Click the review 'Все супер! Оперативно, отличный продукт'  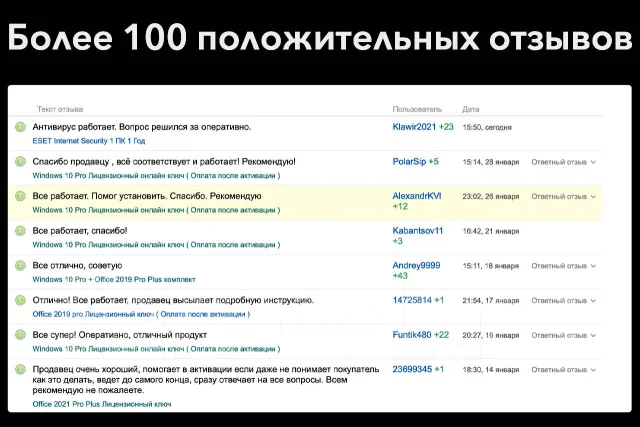pyautogui.click(x=120, y=335)
